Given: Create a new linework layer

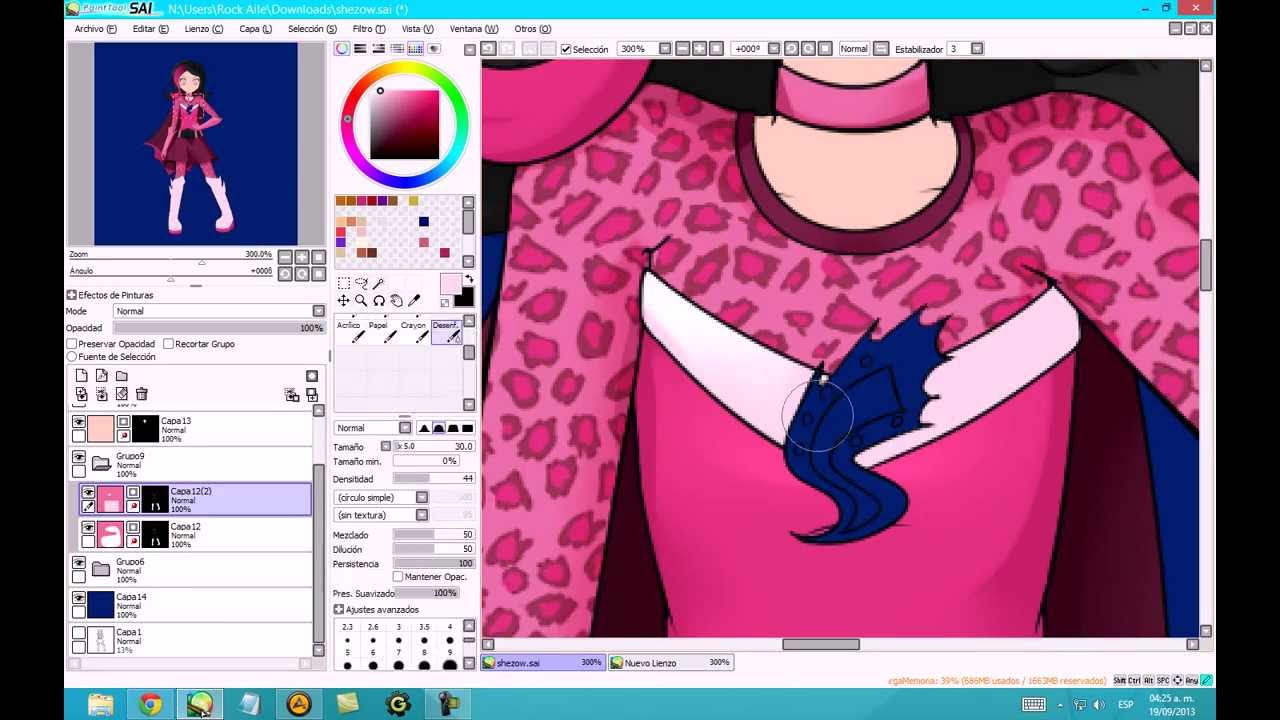Looking at the screenshot, I should tap(102, 376).
